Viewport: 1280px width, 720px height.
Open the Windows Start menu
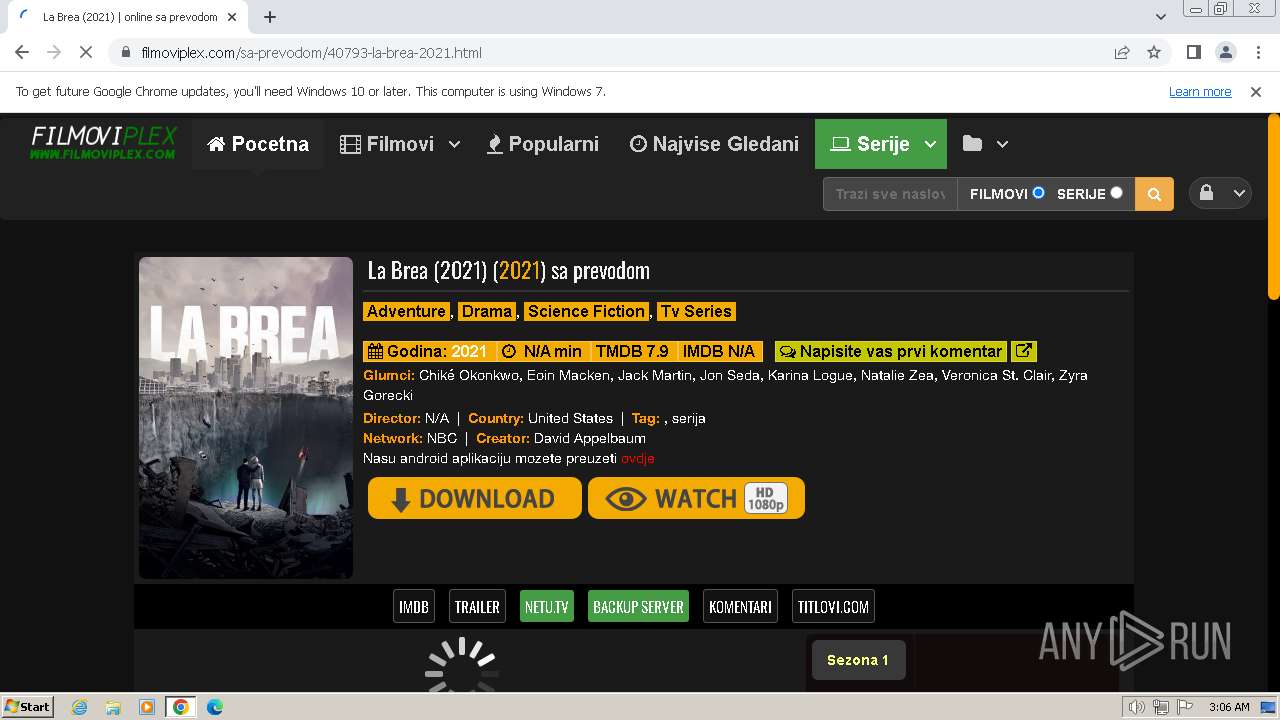click(27, 706)
